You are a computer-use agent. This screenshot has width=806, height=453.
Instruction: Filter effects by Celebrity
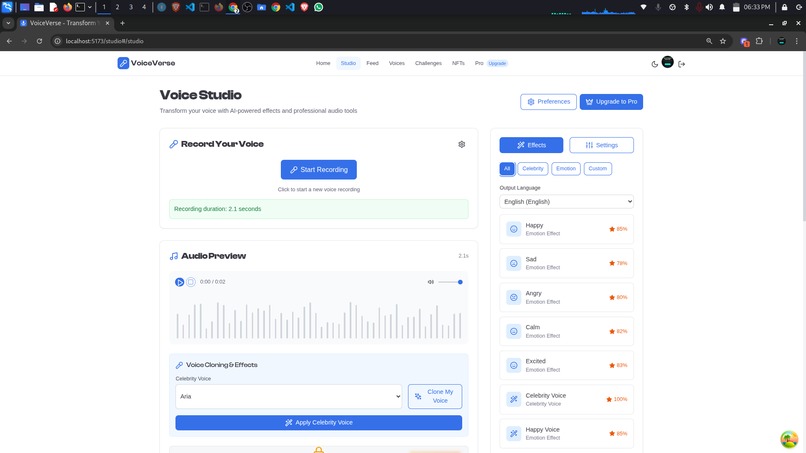(x=533, y=169)
